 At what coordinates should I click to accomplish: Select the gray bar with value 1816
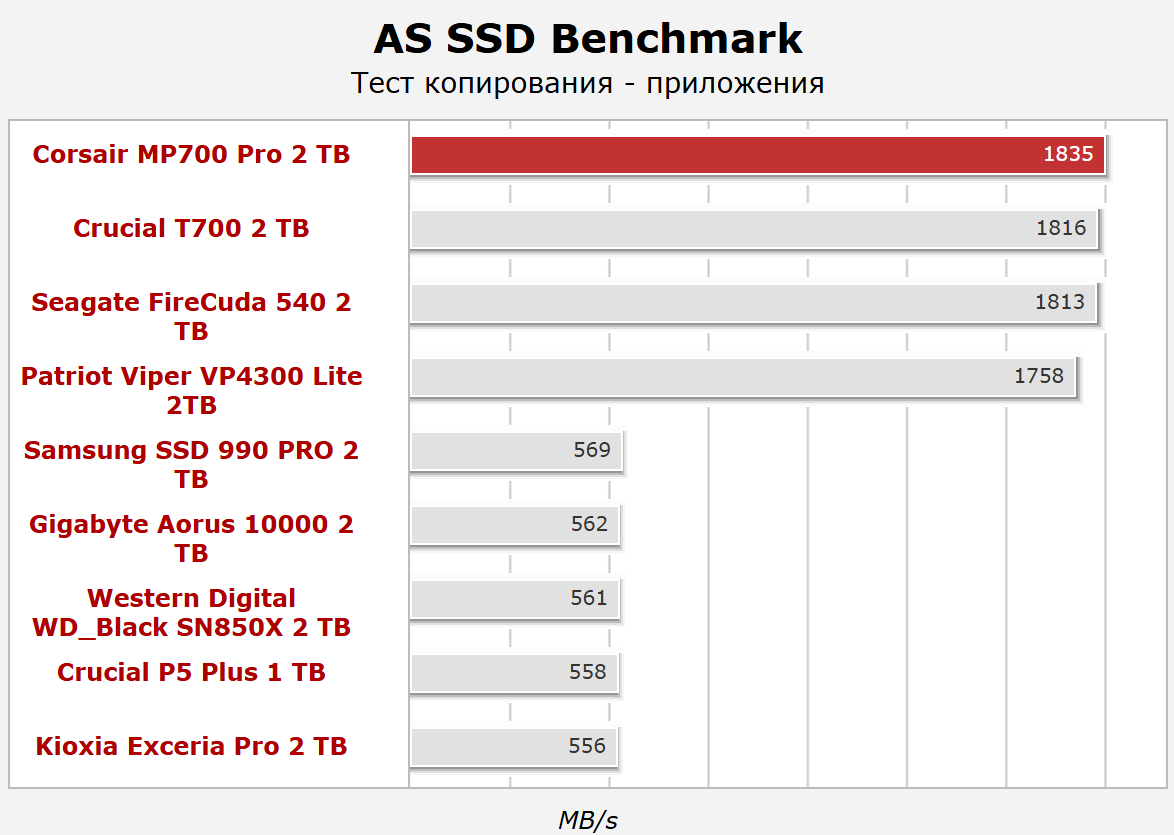tap(754, 229)
